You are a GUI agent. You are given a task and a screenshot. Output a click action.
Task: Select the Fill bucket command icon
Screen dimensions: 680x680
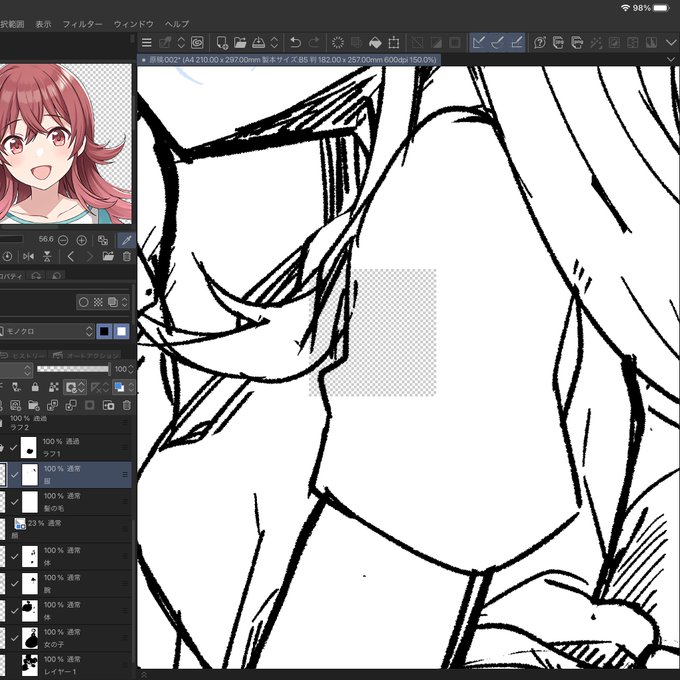click(x=375, y=42)
